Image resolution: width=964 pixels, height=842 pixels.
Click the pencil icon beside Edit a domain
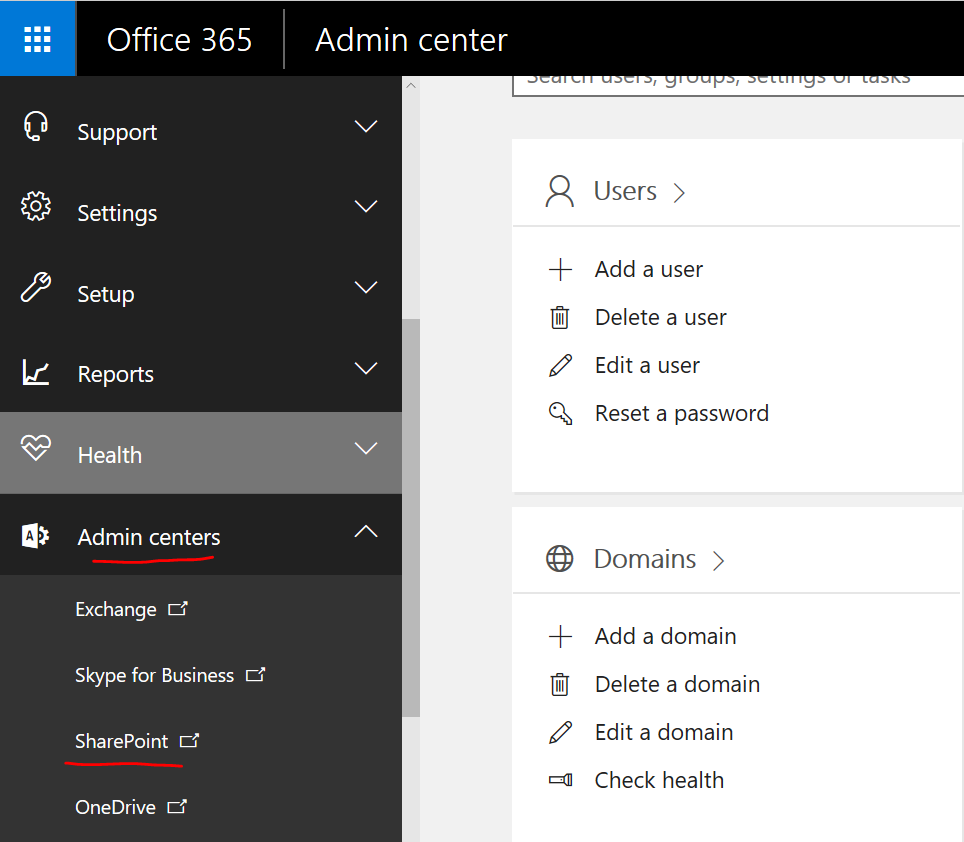pos(560,732)
